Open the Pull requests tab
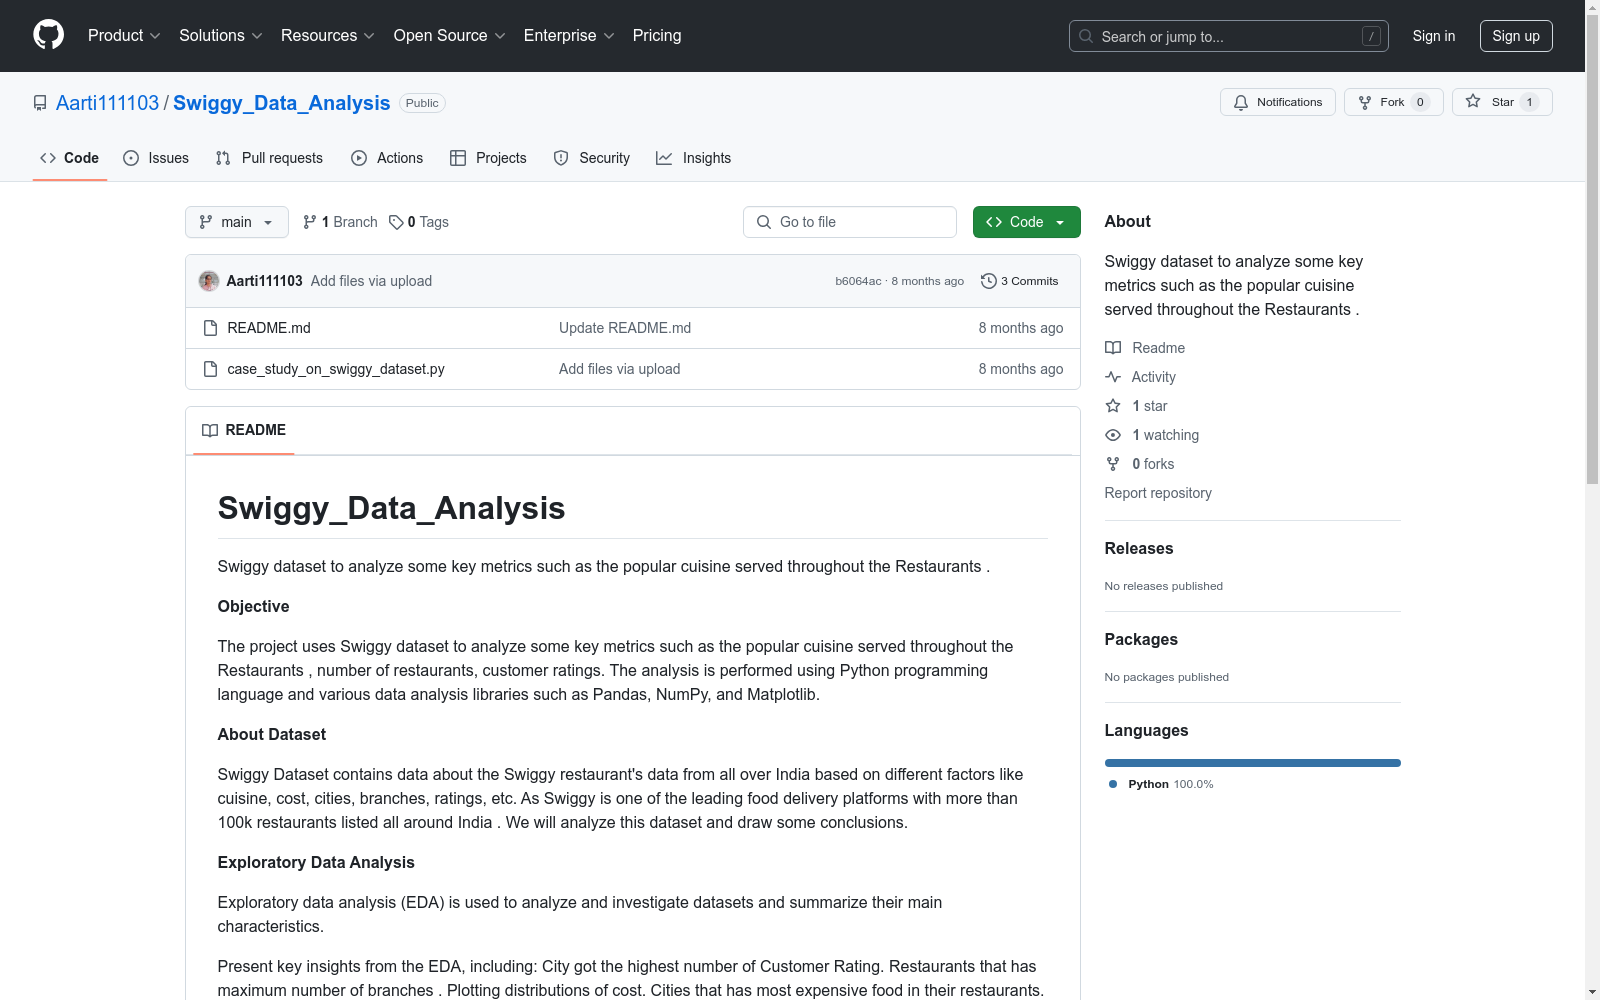 click(269, 158)
